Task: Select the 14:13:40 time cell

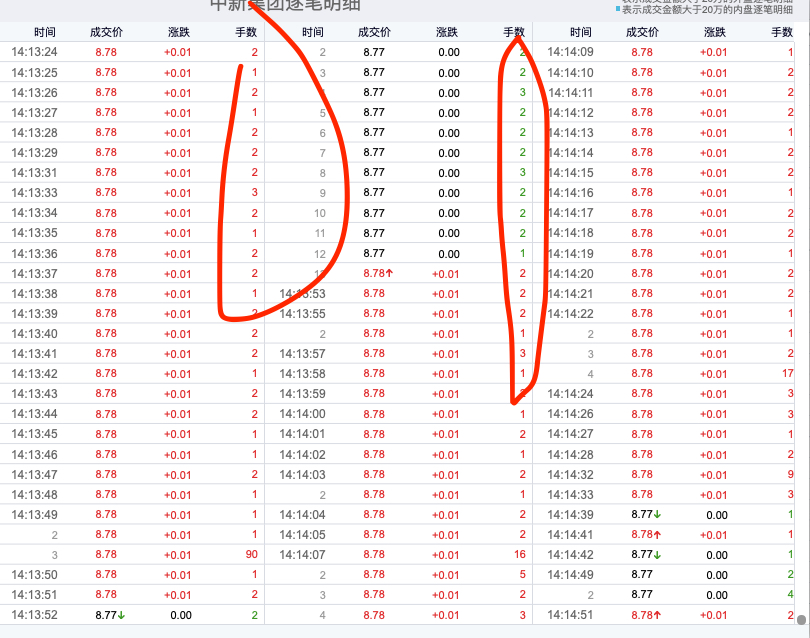Action: tap(34, 334)
